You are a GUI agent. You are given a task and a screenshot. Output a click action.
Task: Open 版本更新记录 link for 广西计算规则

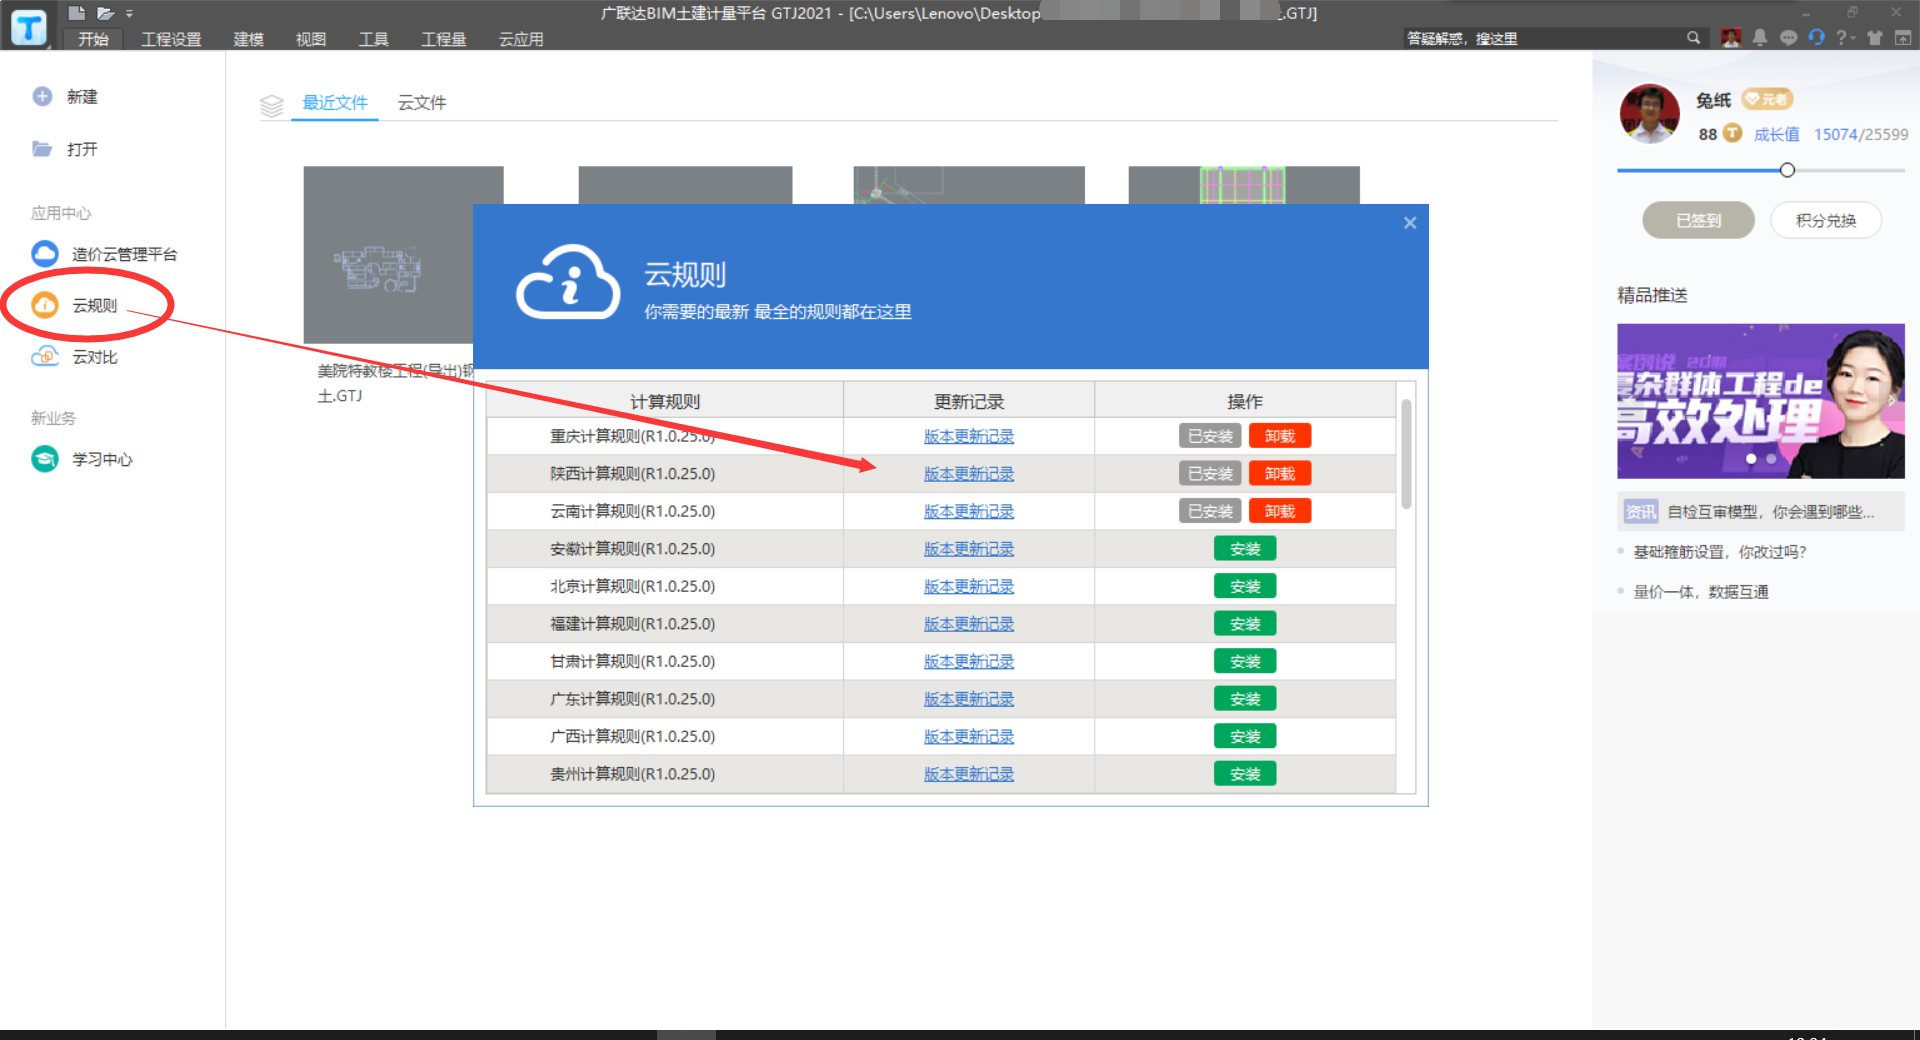968,736
